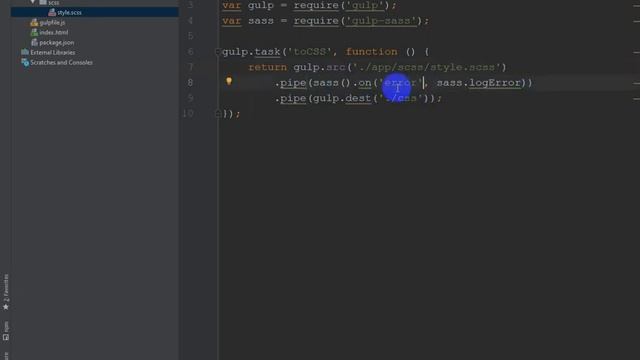Viewport: 640px width, 360px height.
Task: Select External Libraries node
Action: pos(53,52)
